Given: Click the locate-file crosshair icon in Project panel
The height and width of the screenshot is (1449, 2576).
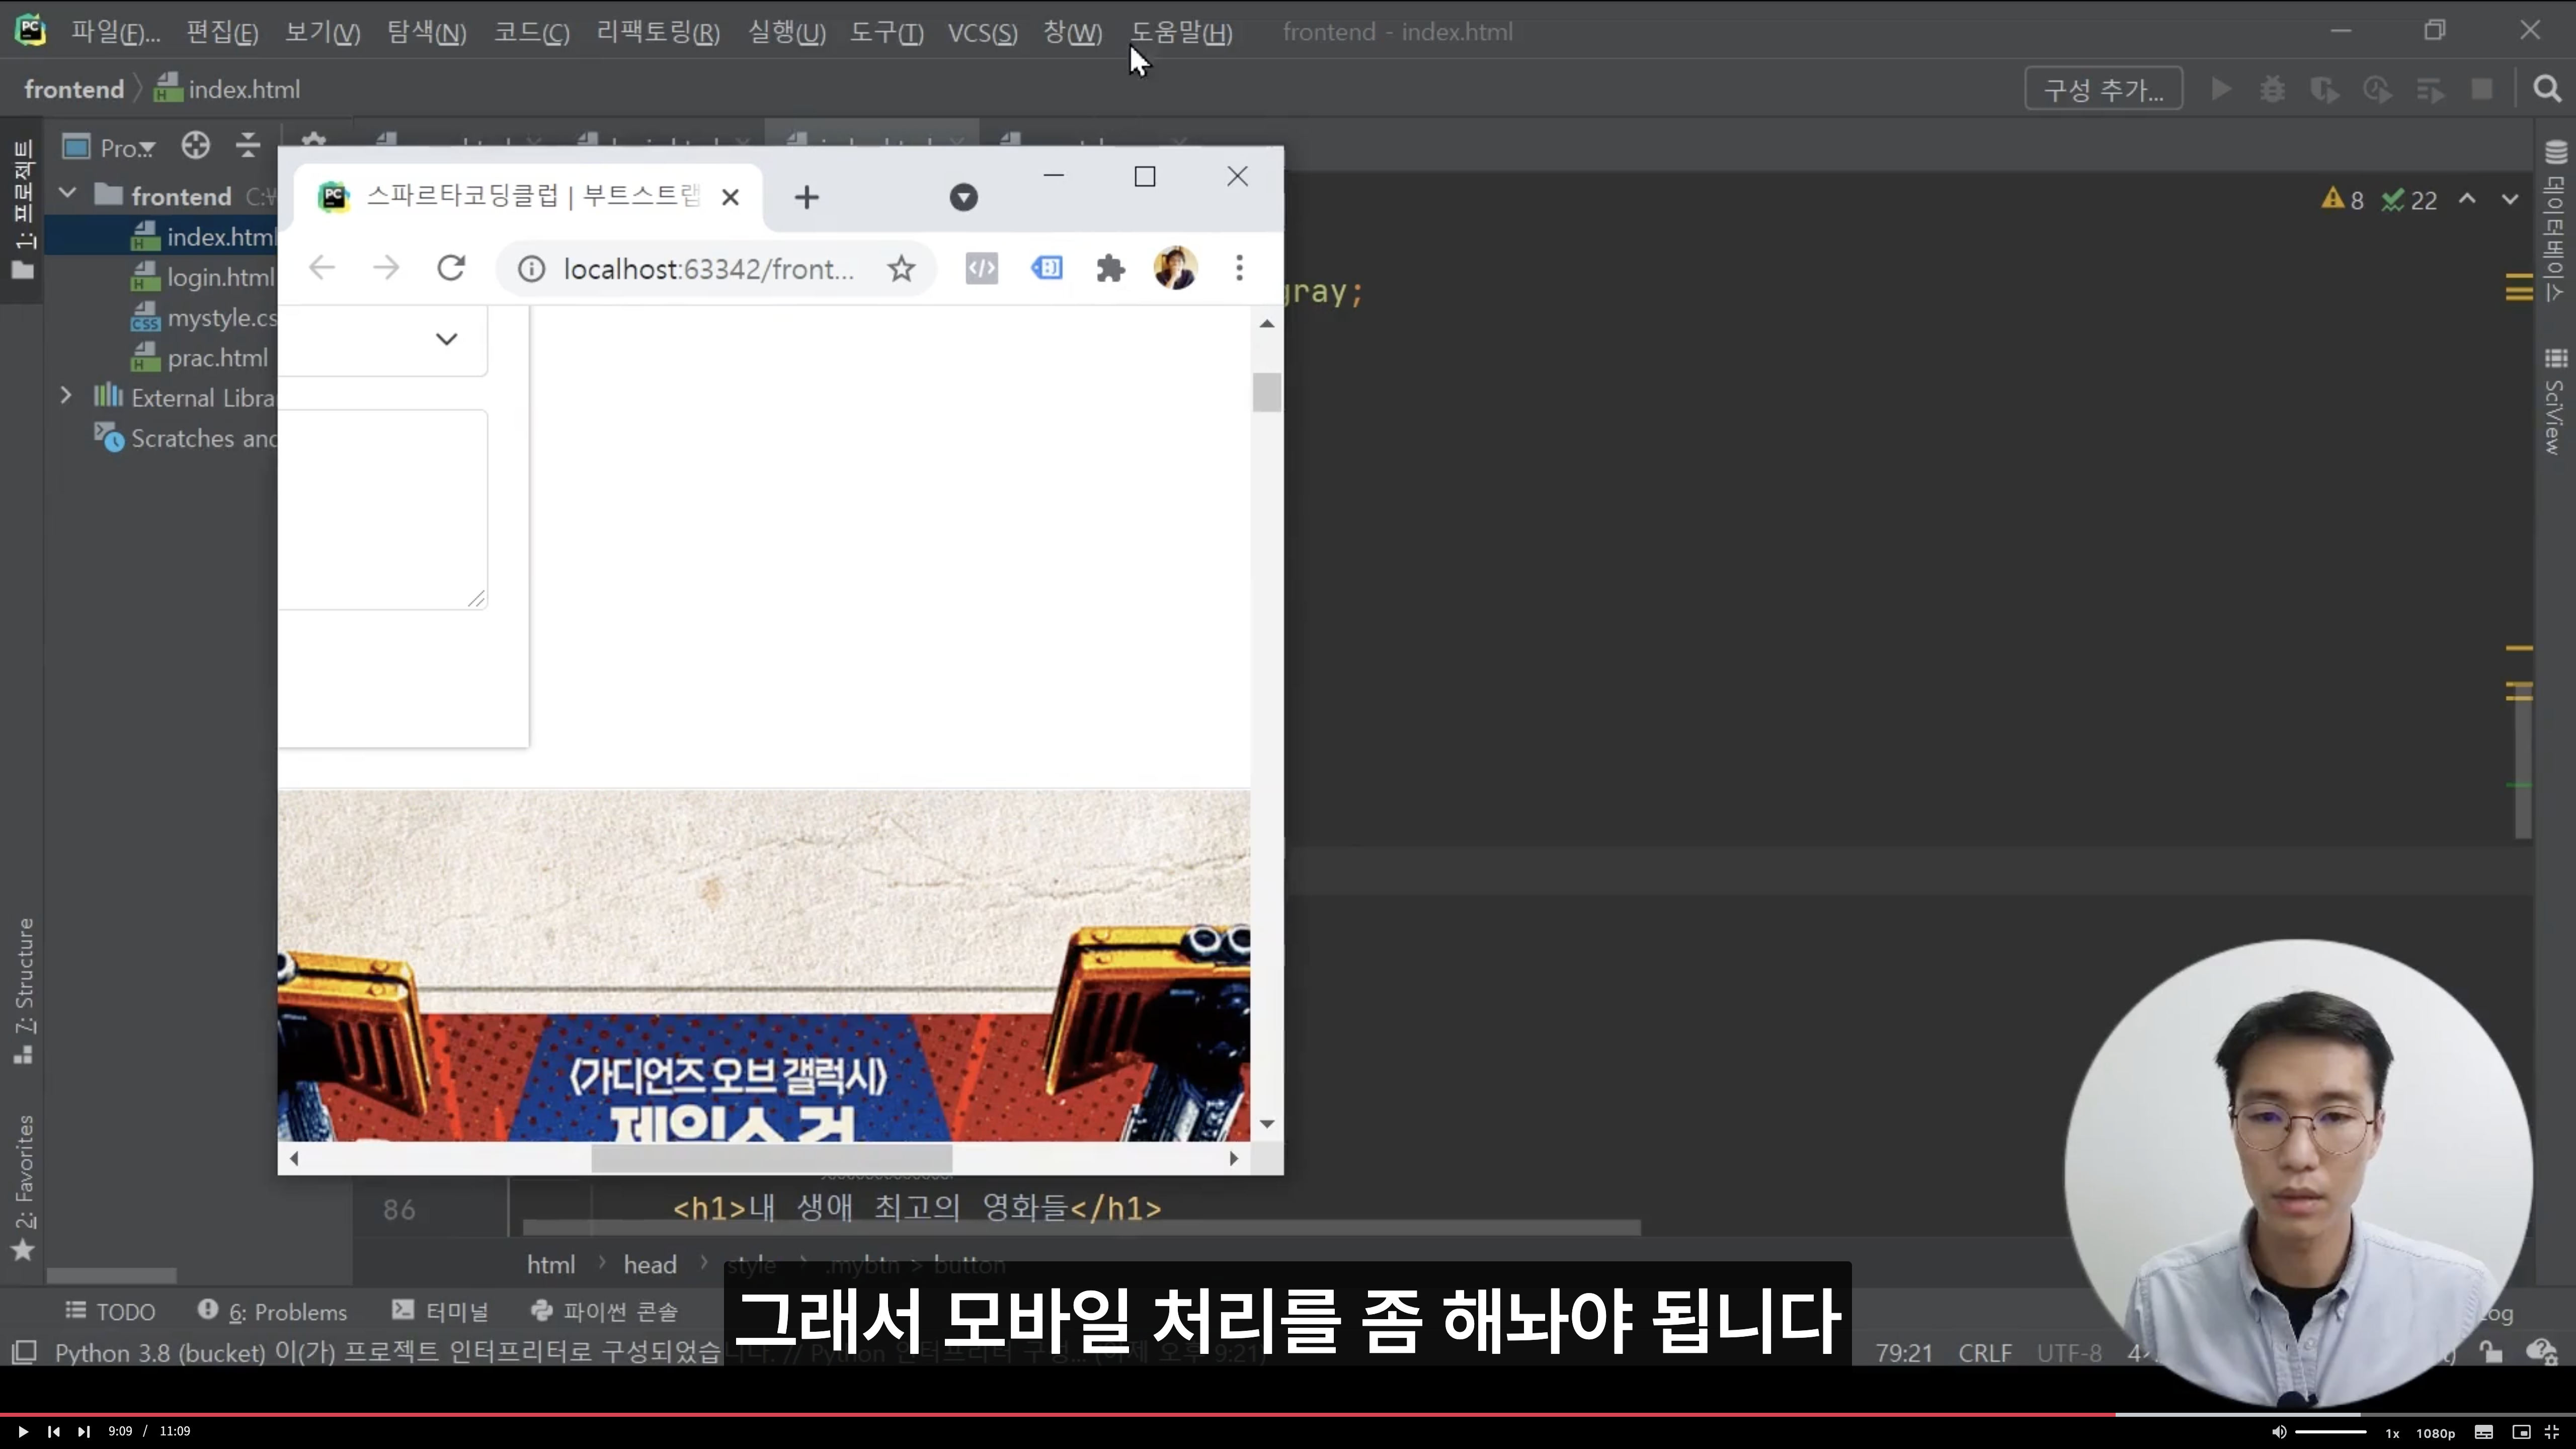Looking at the screenshot, I should [196, 146].
